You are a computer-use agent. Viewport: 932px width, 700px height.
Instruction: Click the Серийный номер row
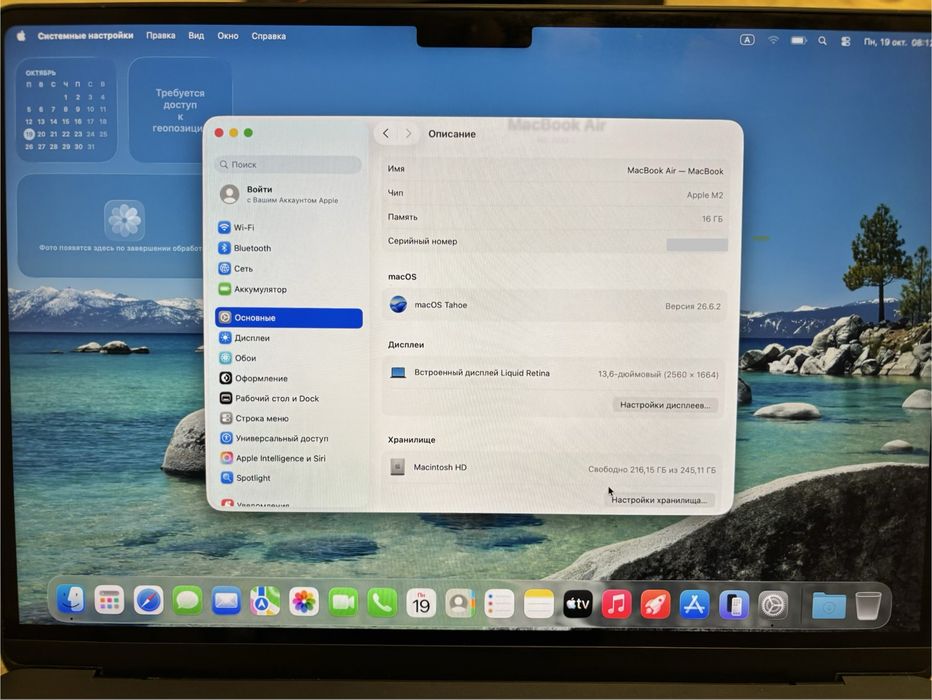coord(556,242)
